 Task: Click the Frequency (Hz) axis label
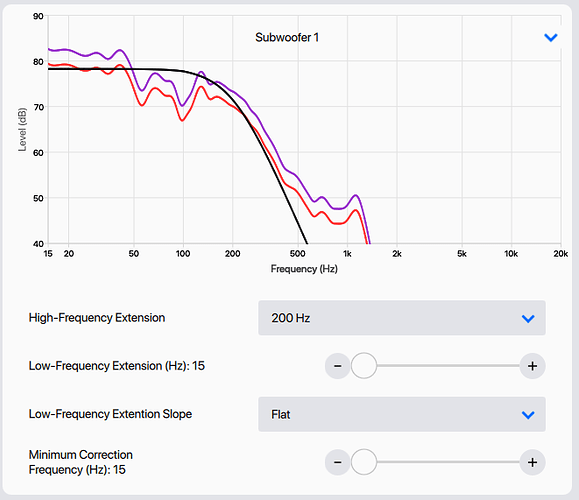[304, 268]
